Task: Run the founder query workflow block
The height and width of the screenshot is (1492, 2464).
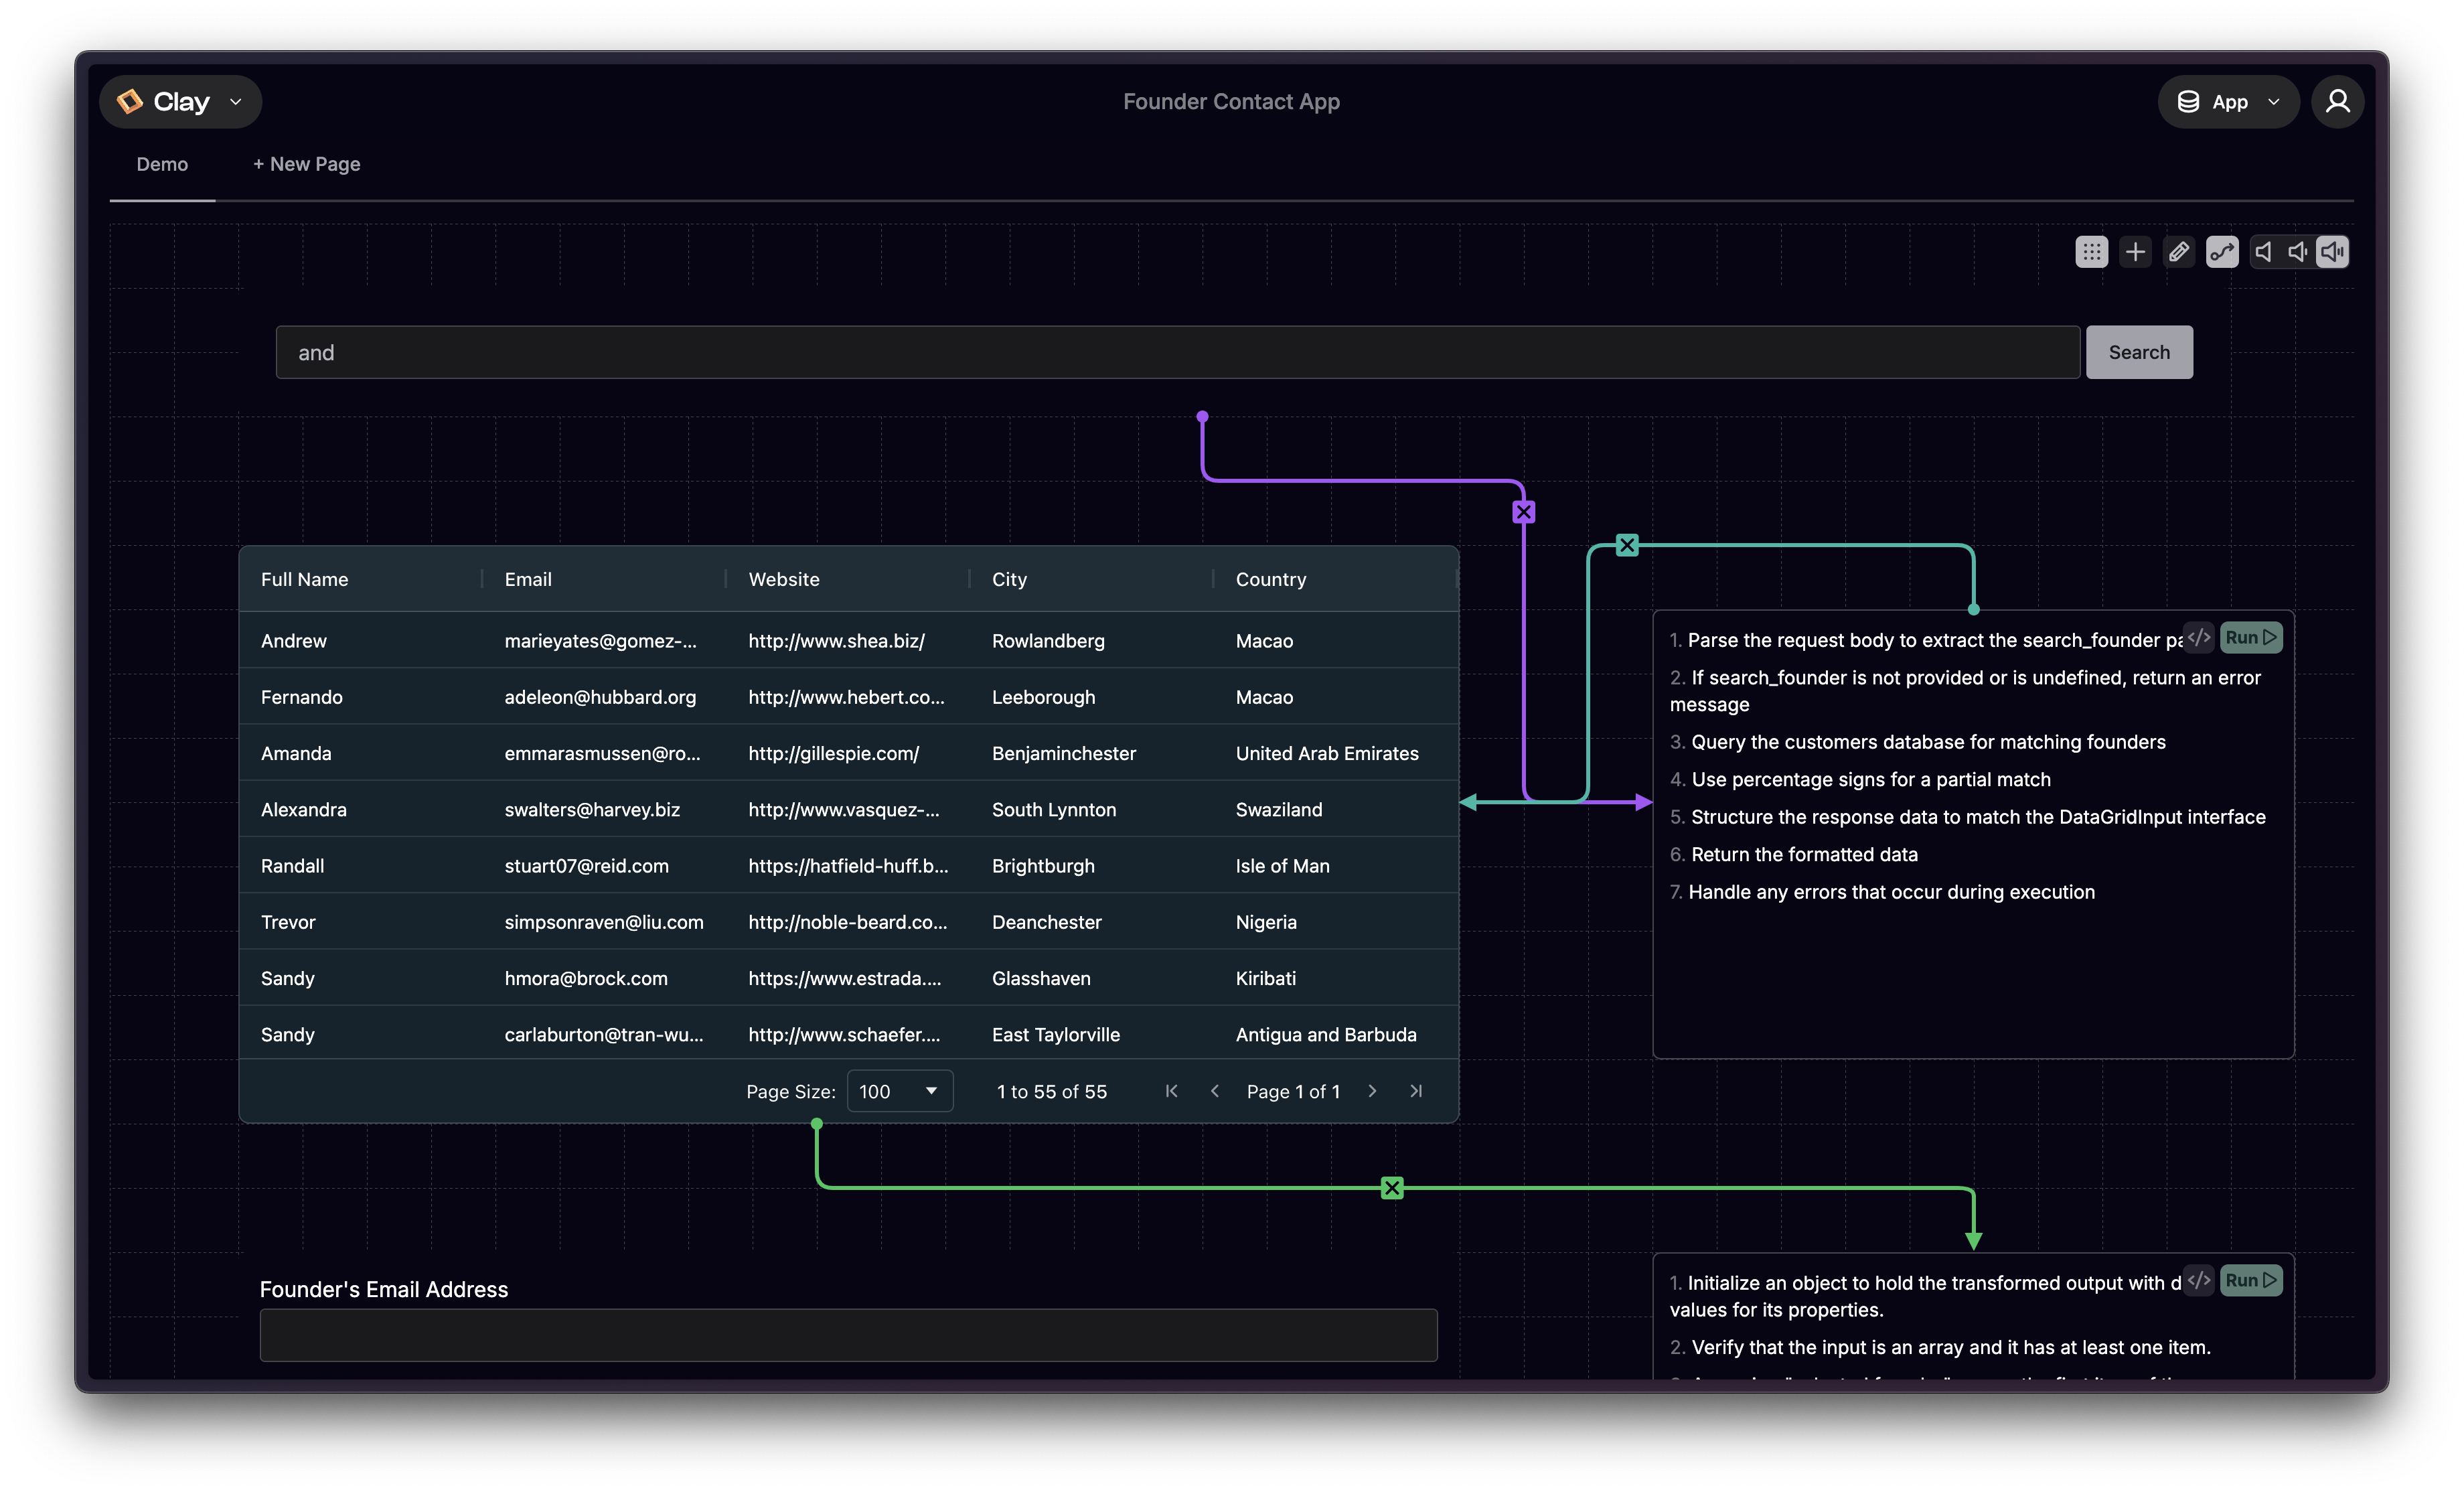Action: point(2250,637)
